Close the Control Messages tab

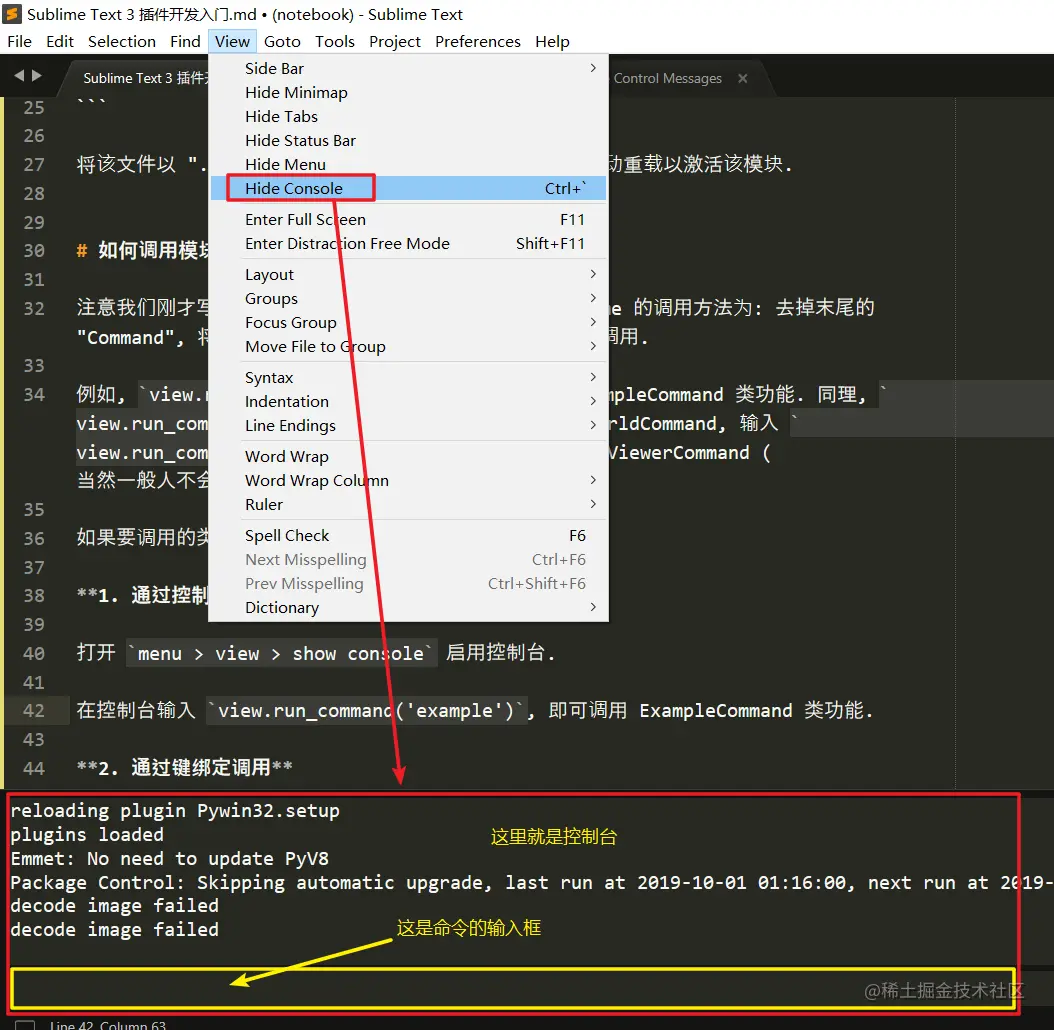click(x=743, y=78)
